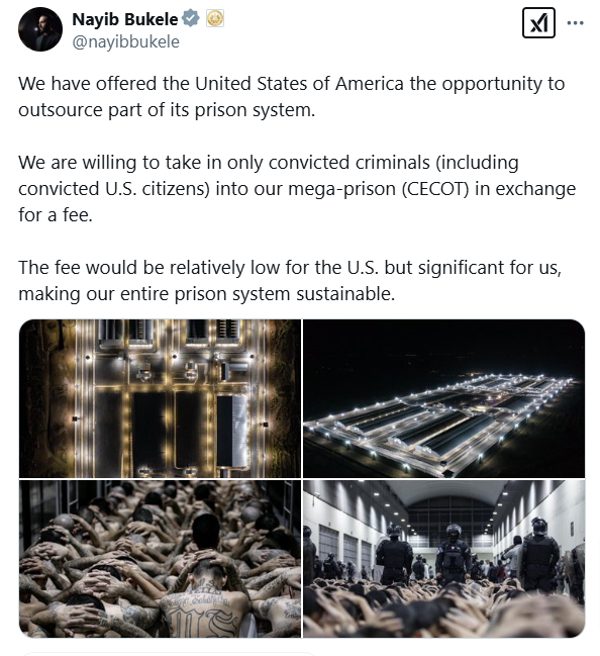Image resolution: width=600 pixels, height=656 pixels.
Task: Open the Grok explain-this-post icon
Action: 538,23
